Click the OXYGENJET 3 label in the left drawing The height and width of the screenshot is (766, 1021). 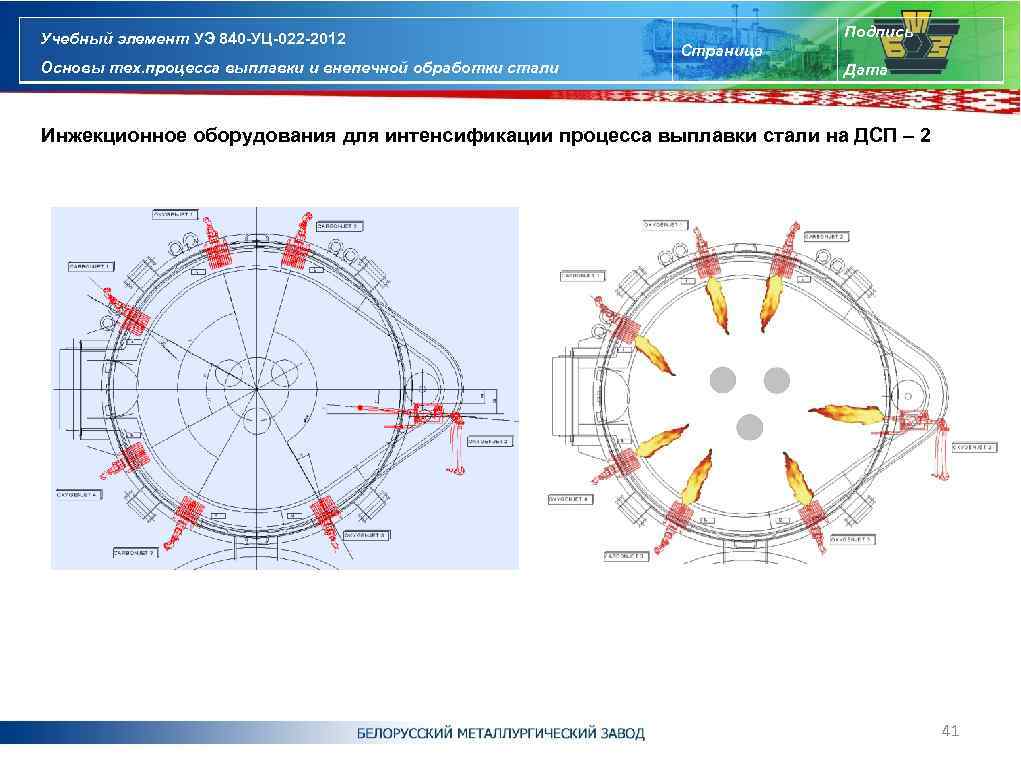(366, 535)
